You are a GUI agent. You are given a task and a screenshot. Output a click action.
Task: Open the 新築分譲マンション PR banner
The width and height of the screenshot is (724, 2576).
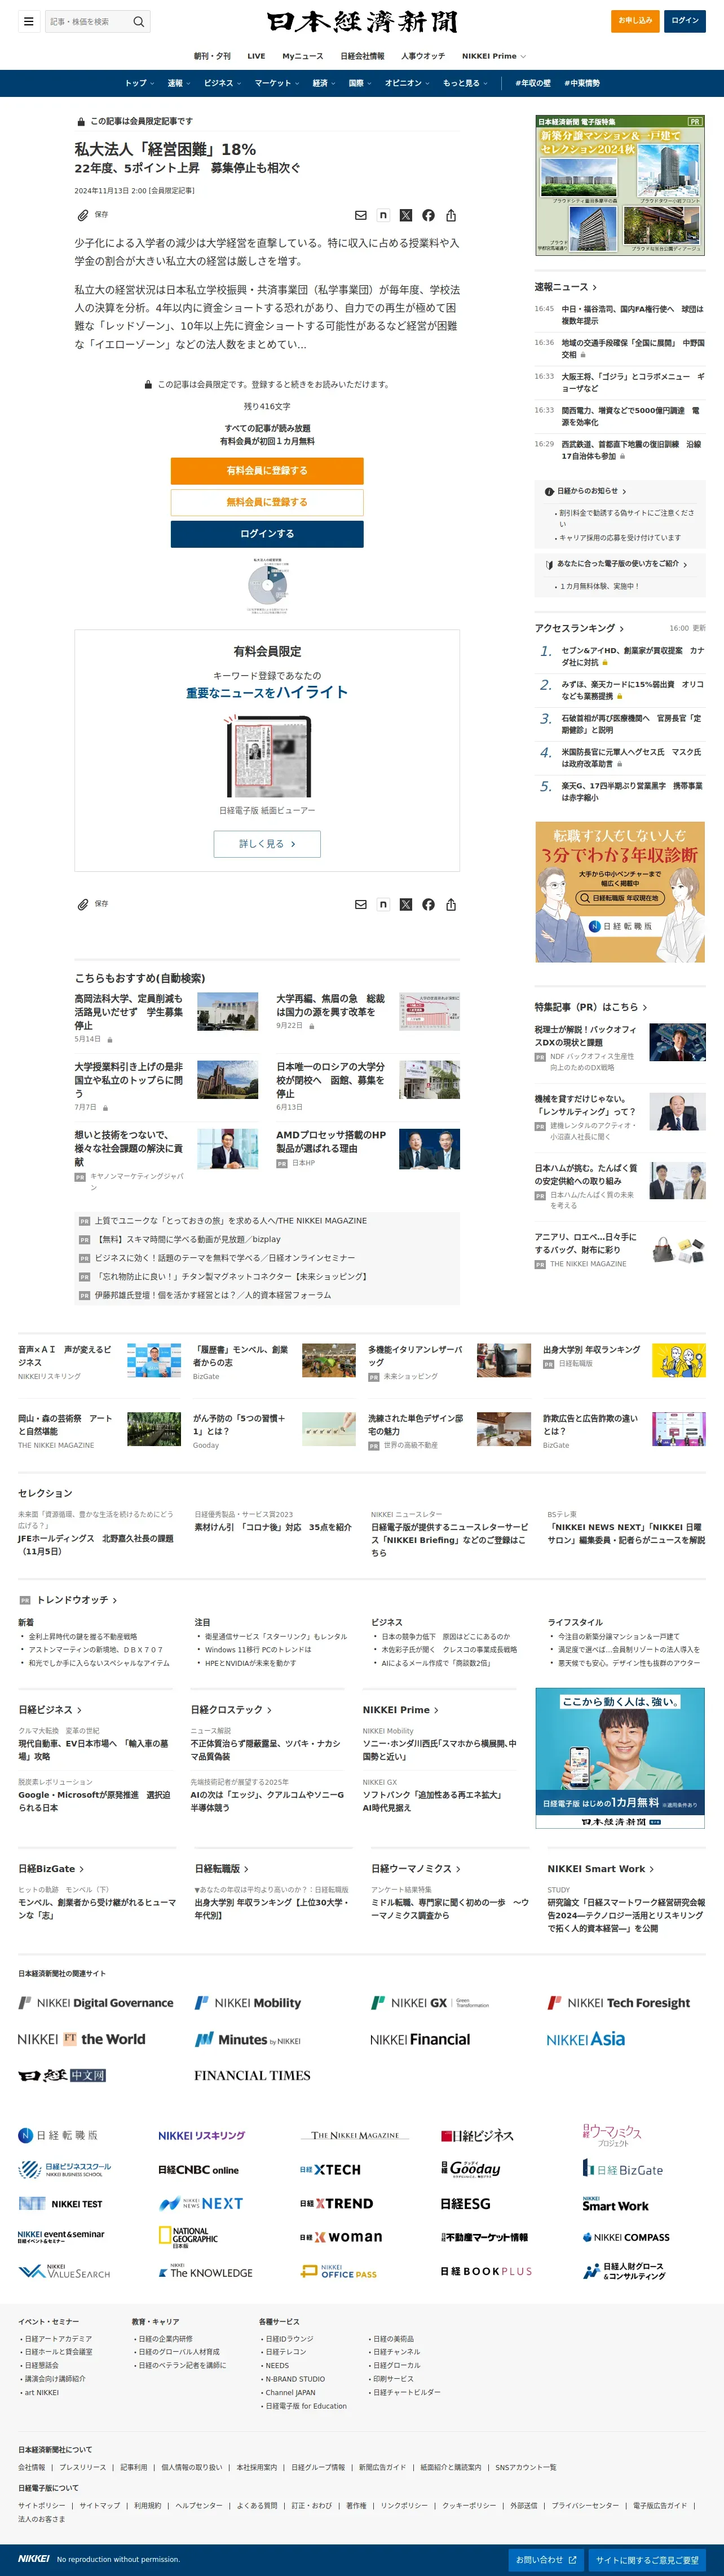tap(620, 185)
